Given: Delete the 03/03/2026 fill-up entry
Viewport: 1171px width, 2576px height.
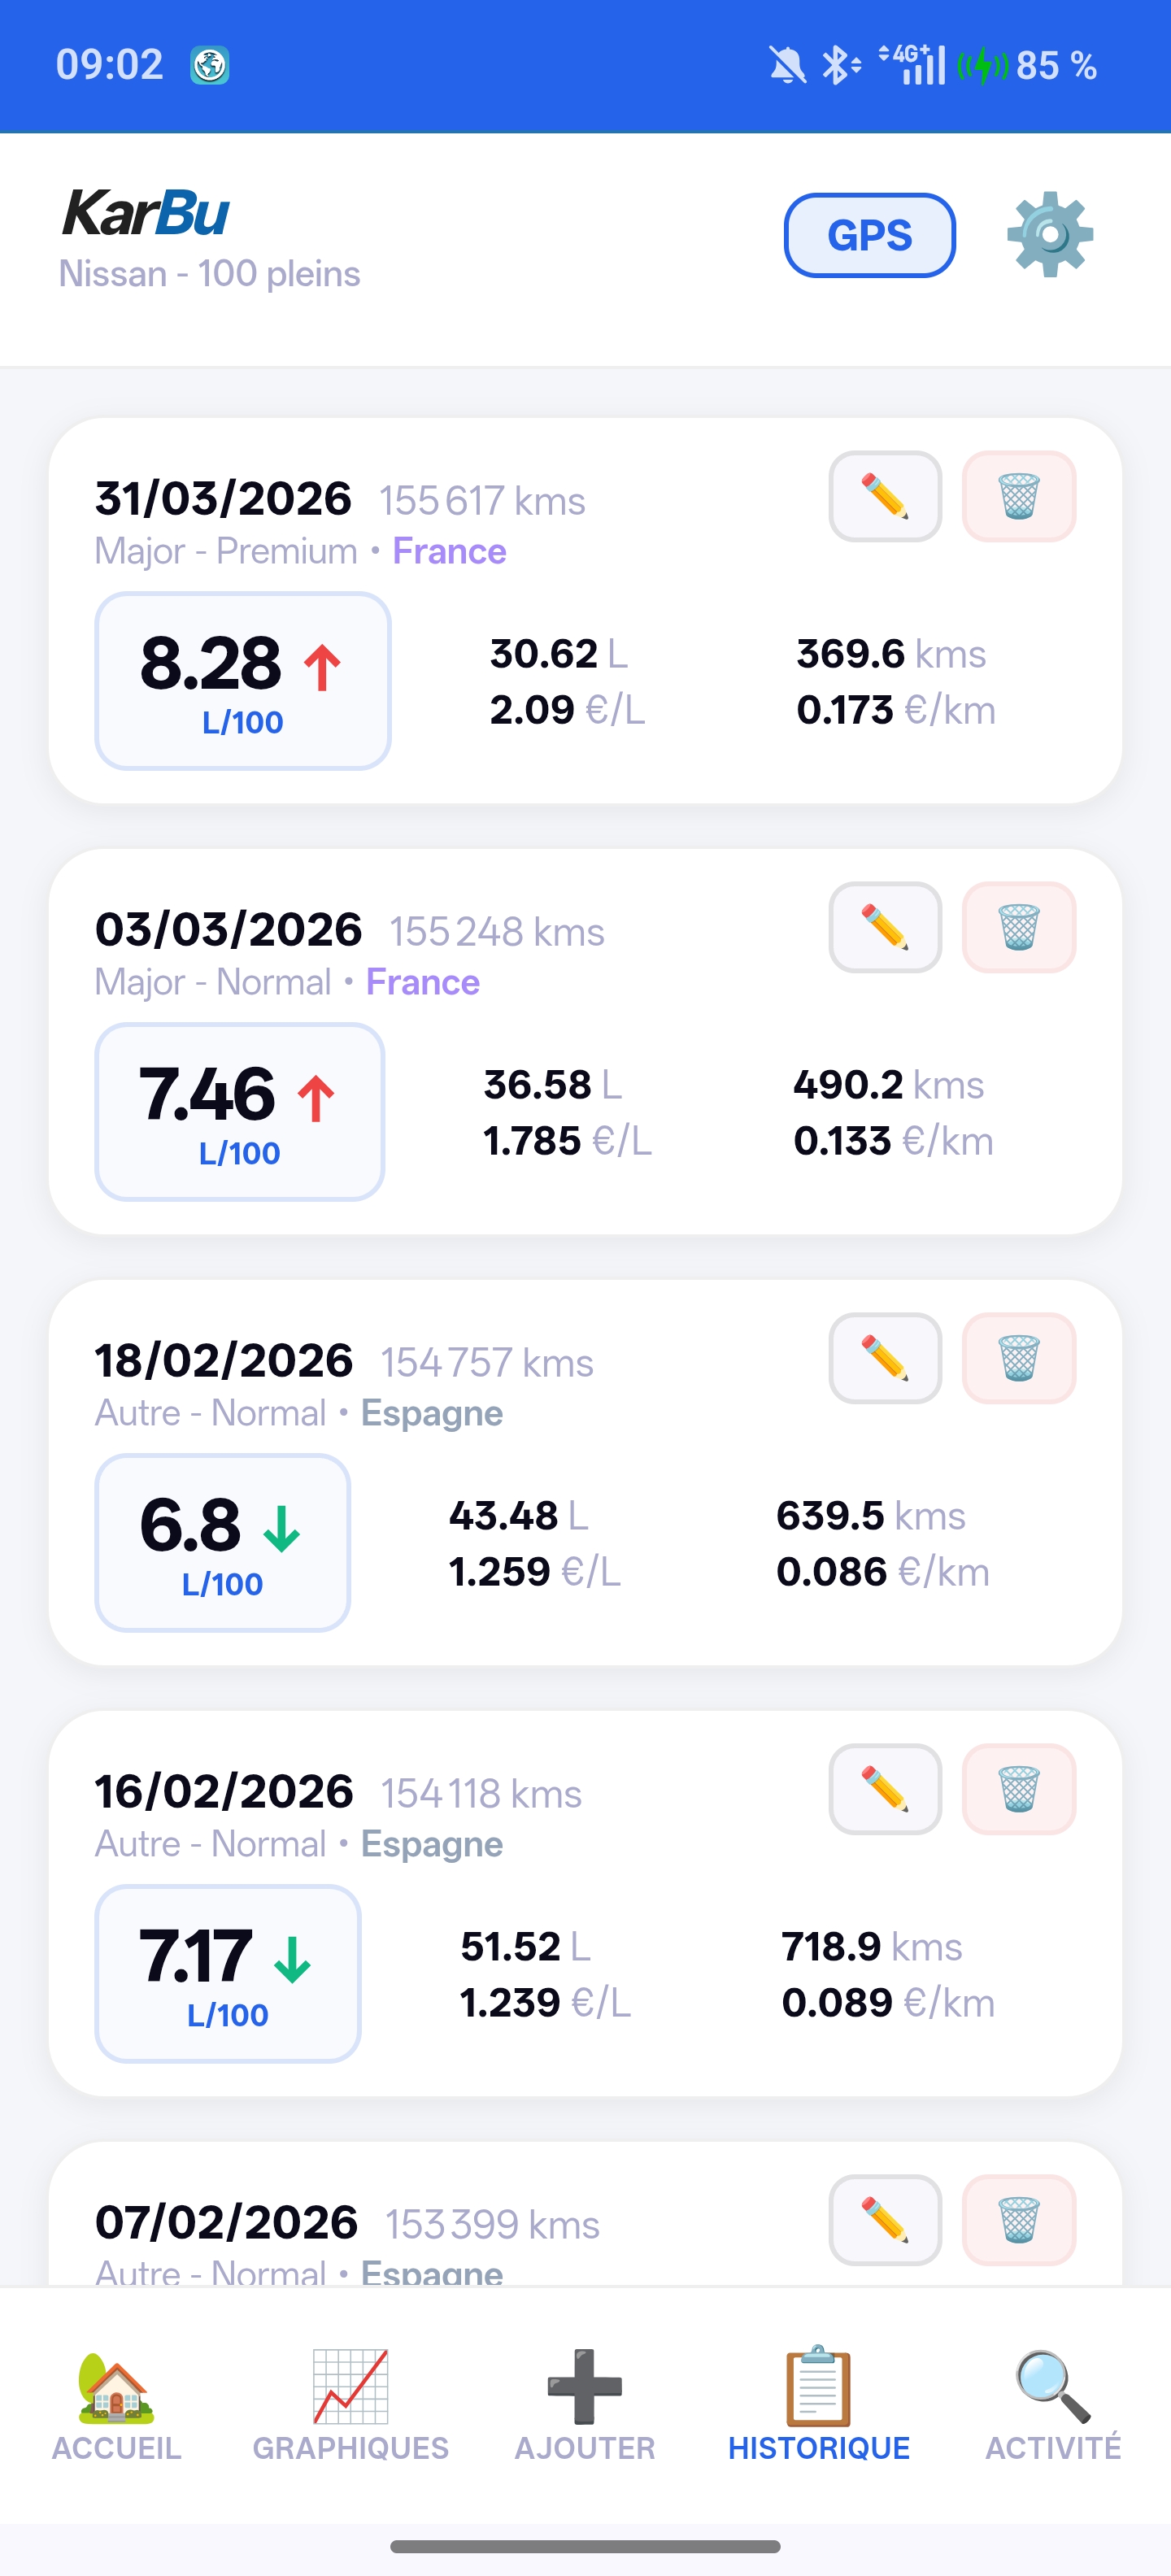Looking at the screenshot, I should coord(1018,927).
